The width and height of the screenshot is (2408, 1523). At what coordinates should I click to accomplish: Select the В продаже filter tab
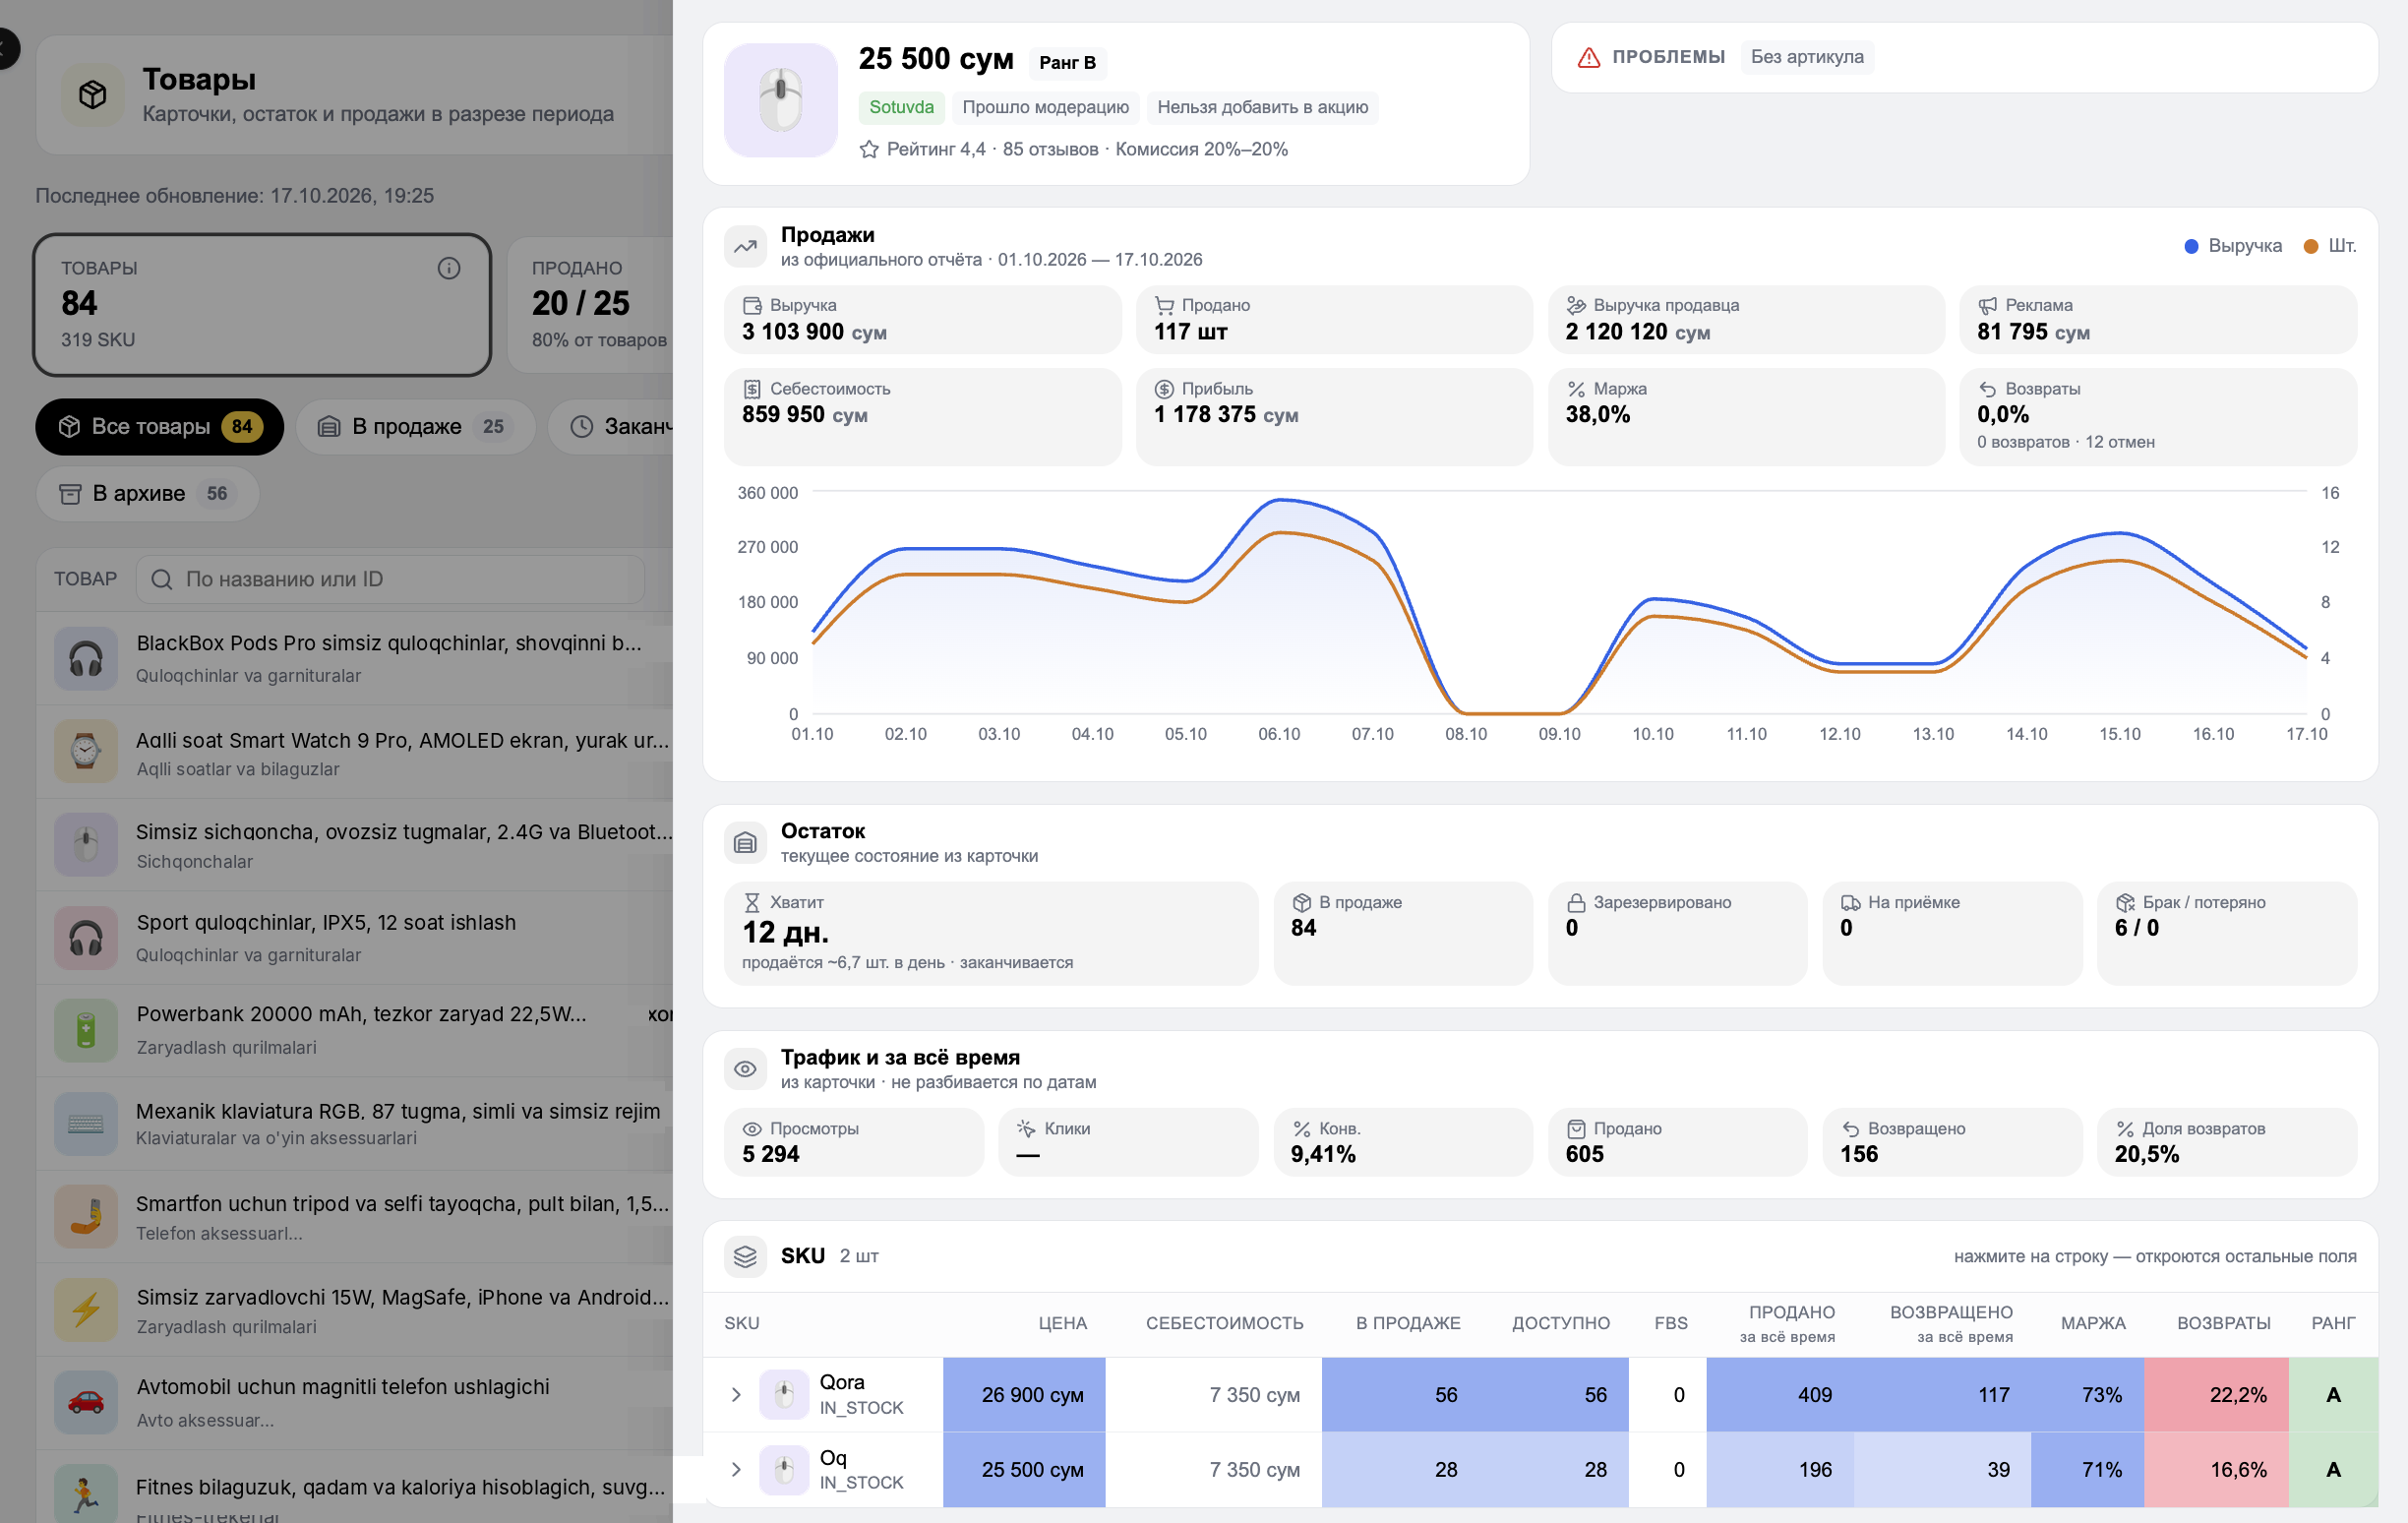pyautogui.click(x=415, y=427)
